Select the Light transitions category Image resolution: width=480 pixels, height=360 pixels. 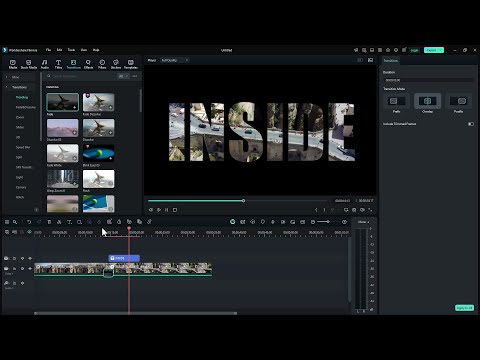[19, 177]
